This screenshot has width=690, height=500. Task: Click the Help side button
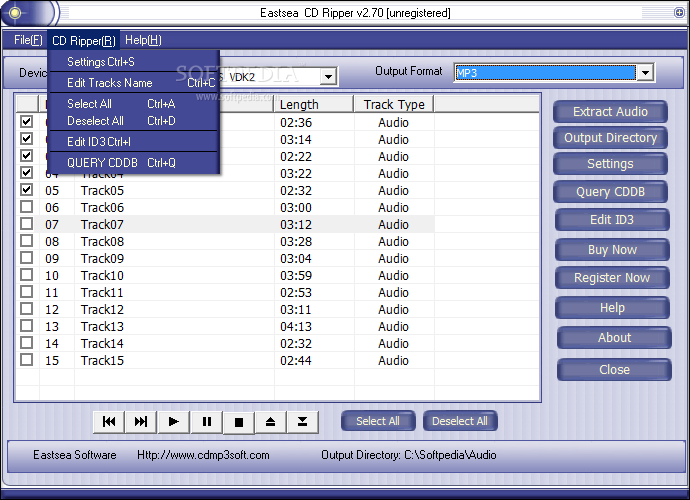point(612,308)
